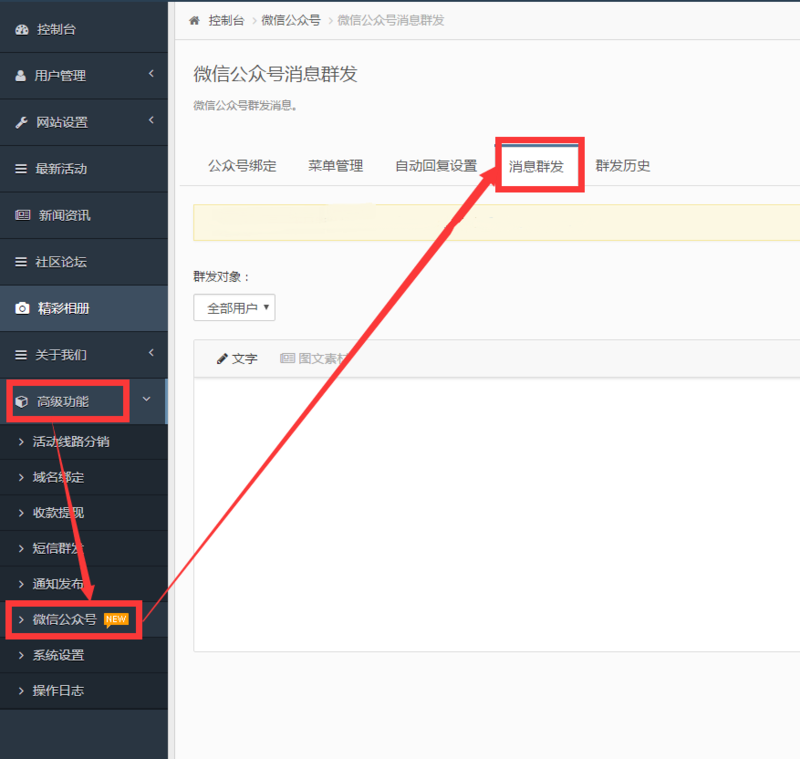Collapse the 高级功能 submenu via its chevron
Screen dimensions: 800x759
coord(144,401)
